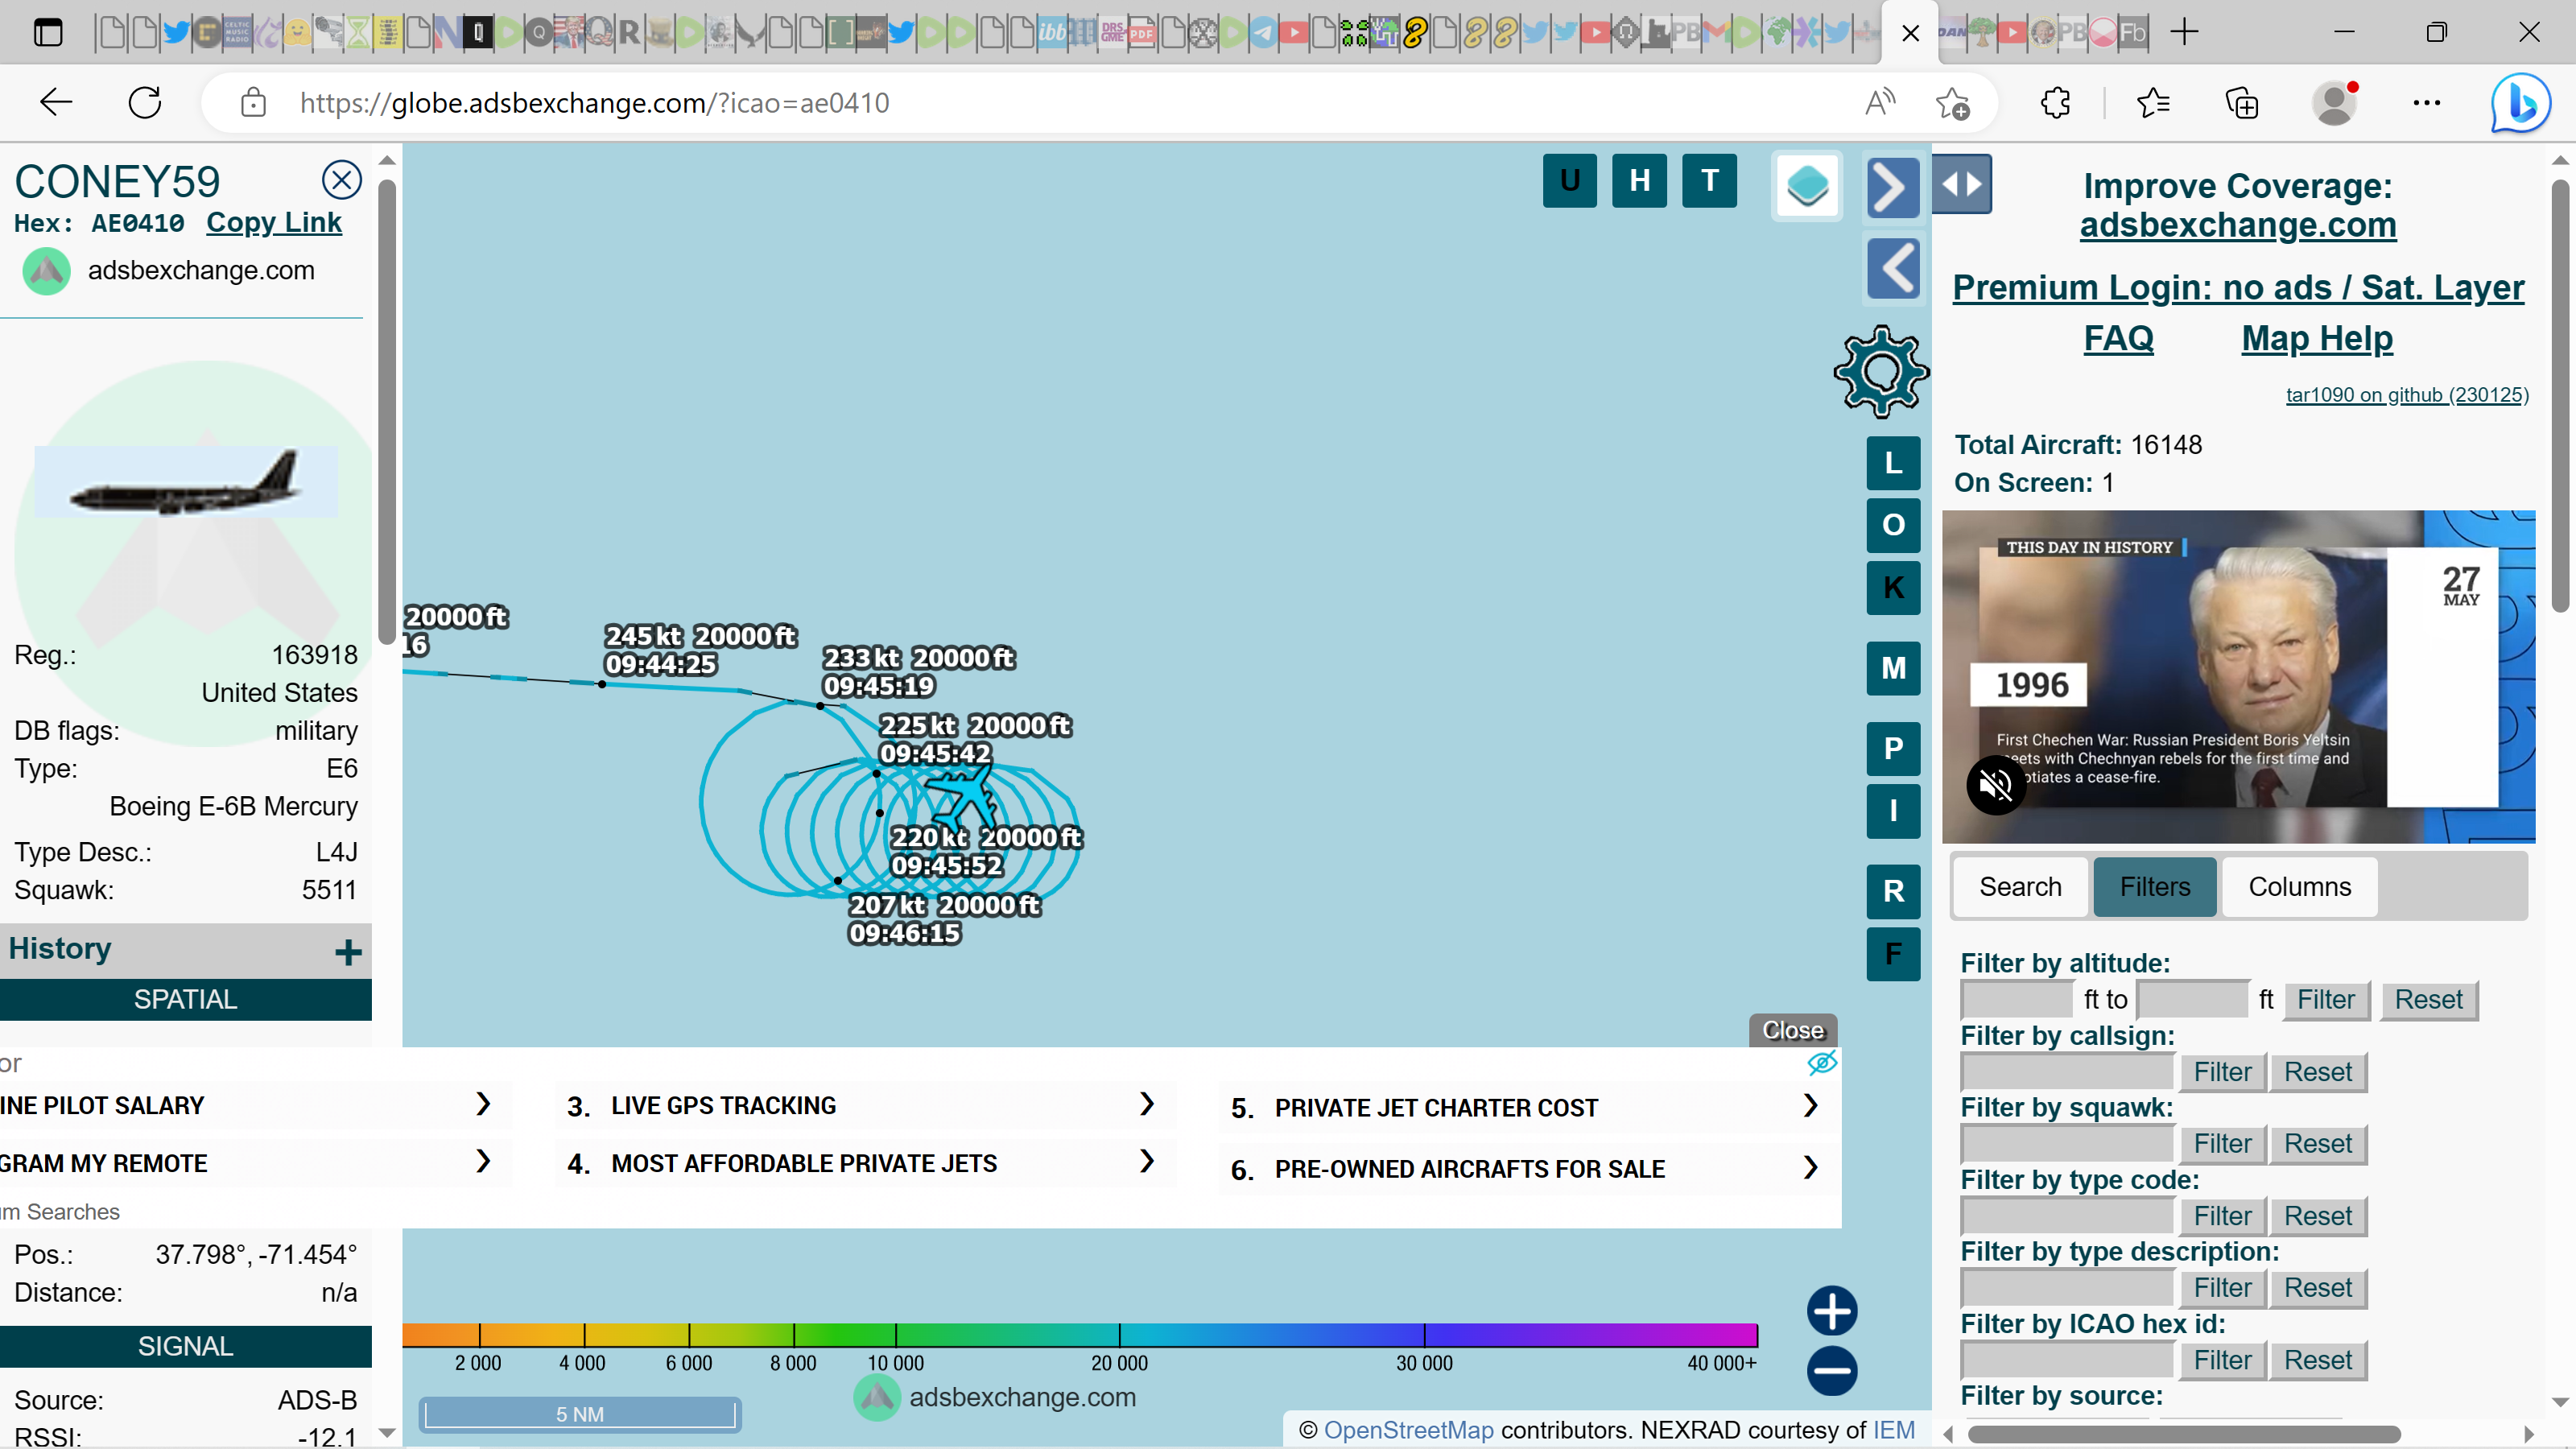Viewport: 2576px width, 1449px height.
Task: Click the browser back arrow
Action: (x=55, y=102)
